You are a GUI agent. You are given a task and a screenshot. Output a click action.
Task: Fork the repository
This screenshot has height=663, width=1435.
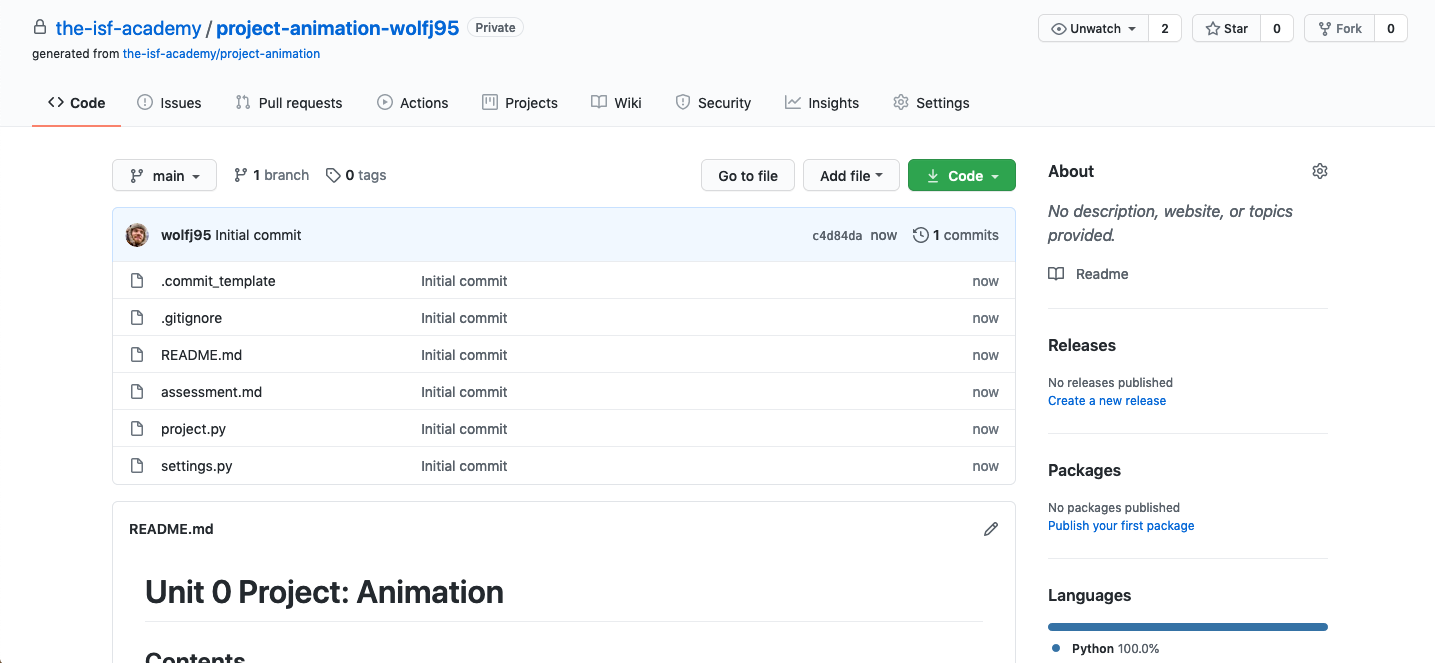[1339, 29]
